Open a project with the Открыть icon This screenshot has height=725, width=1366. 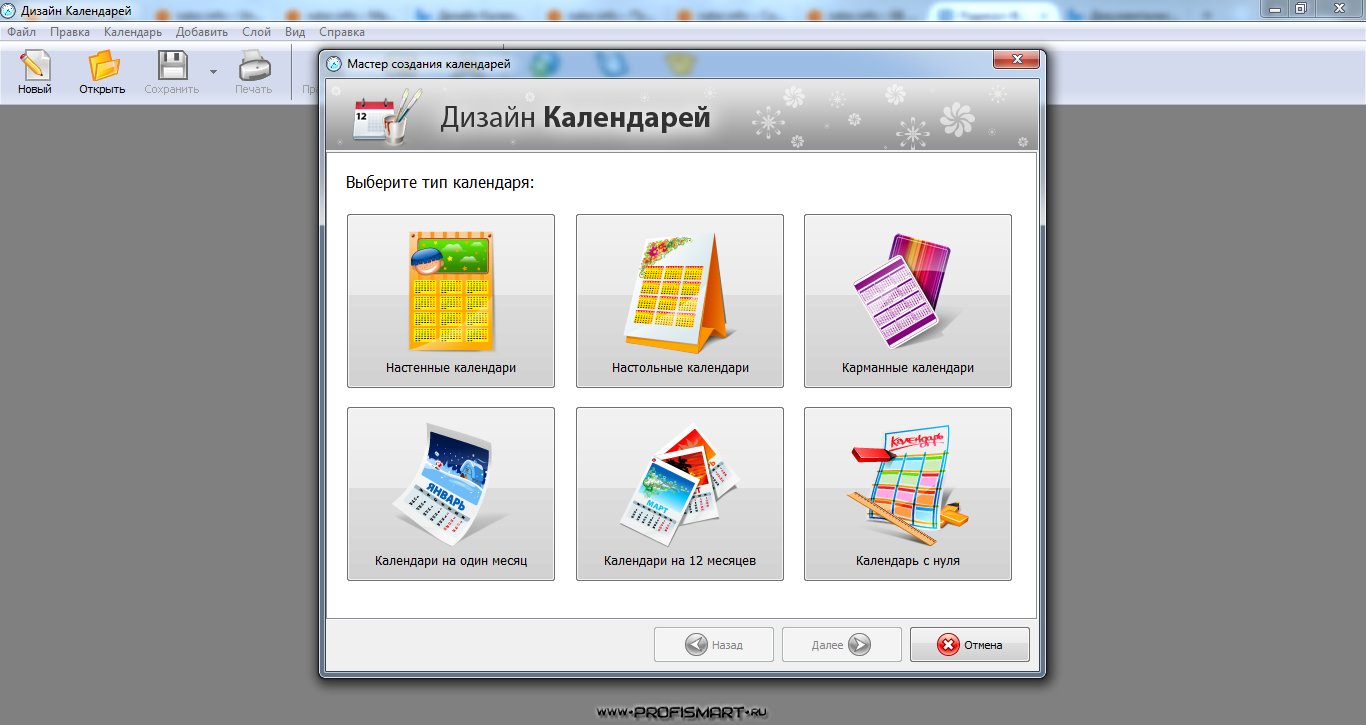(103, 66)
